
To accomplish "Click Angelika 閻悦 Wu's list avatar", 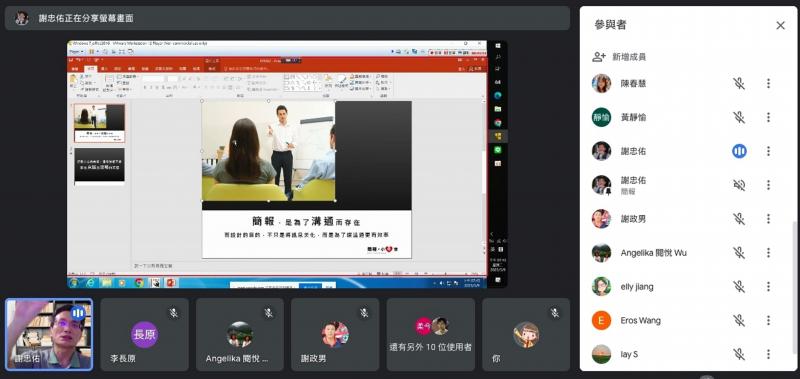I will point(602,252).
